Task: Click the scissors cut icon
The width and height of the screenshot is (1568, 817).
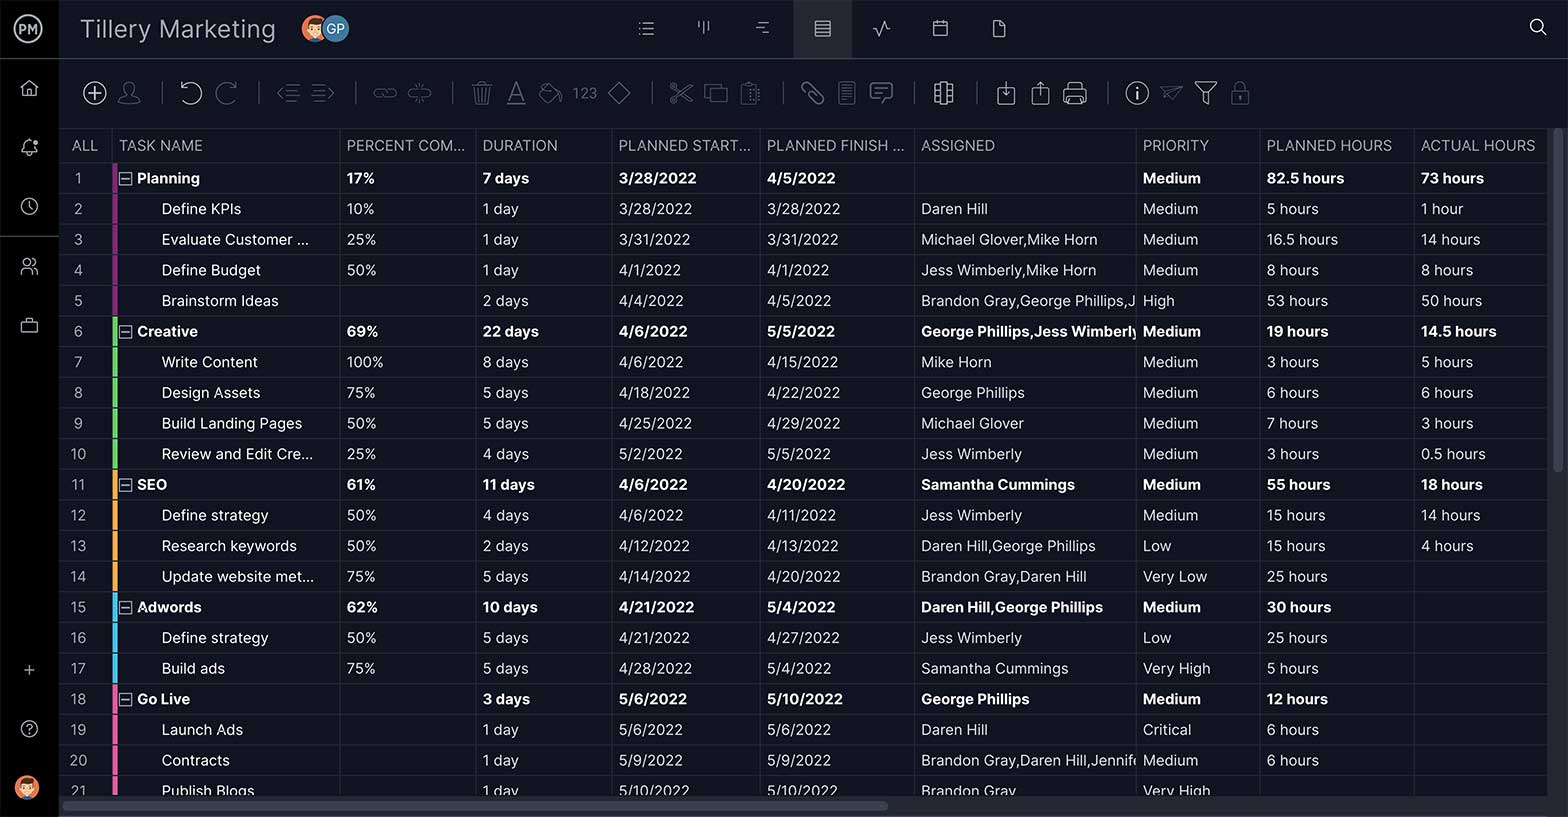Action: click(681, 93)
